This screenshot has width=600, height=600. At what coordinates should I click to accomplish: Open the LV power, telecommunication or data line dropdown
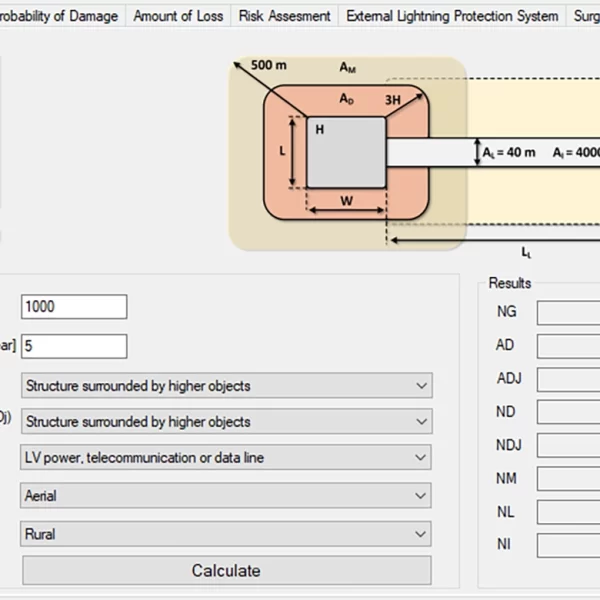click(226, 458)
